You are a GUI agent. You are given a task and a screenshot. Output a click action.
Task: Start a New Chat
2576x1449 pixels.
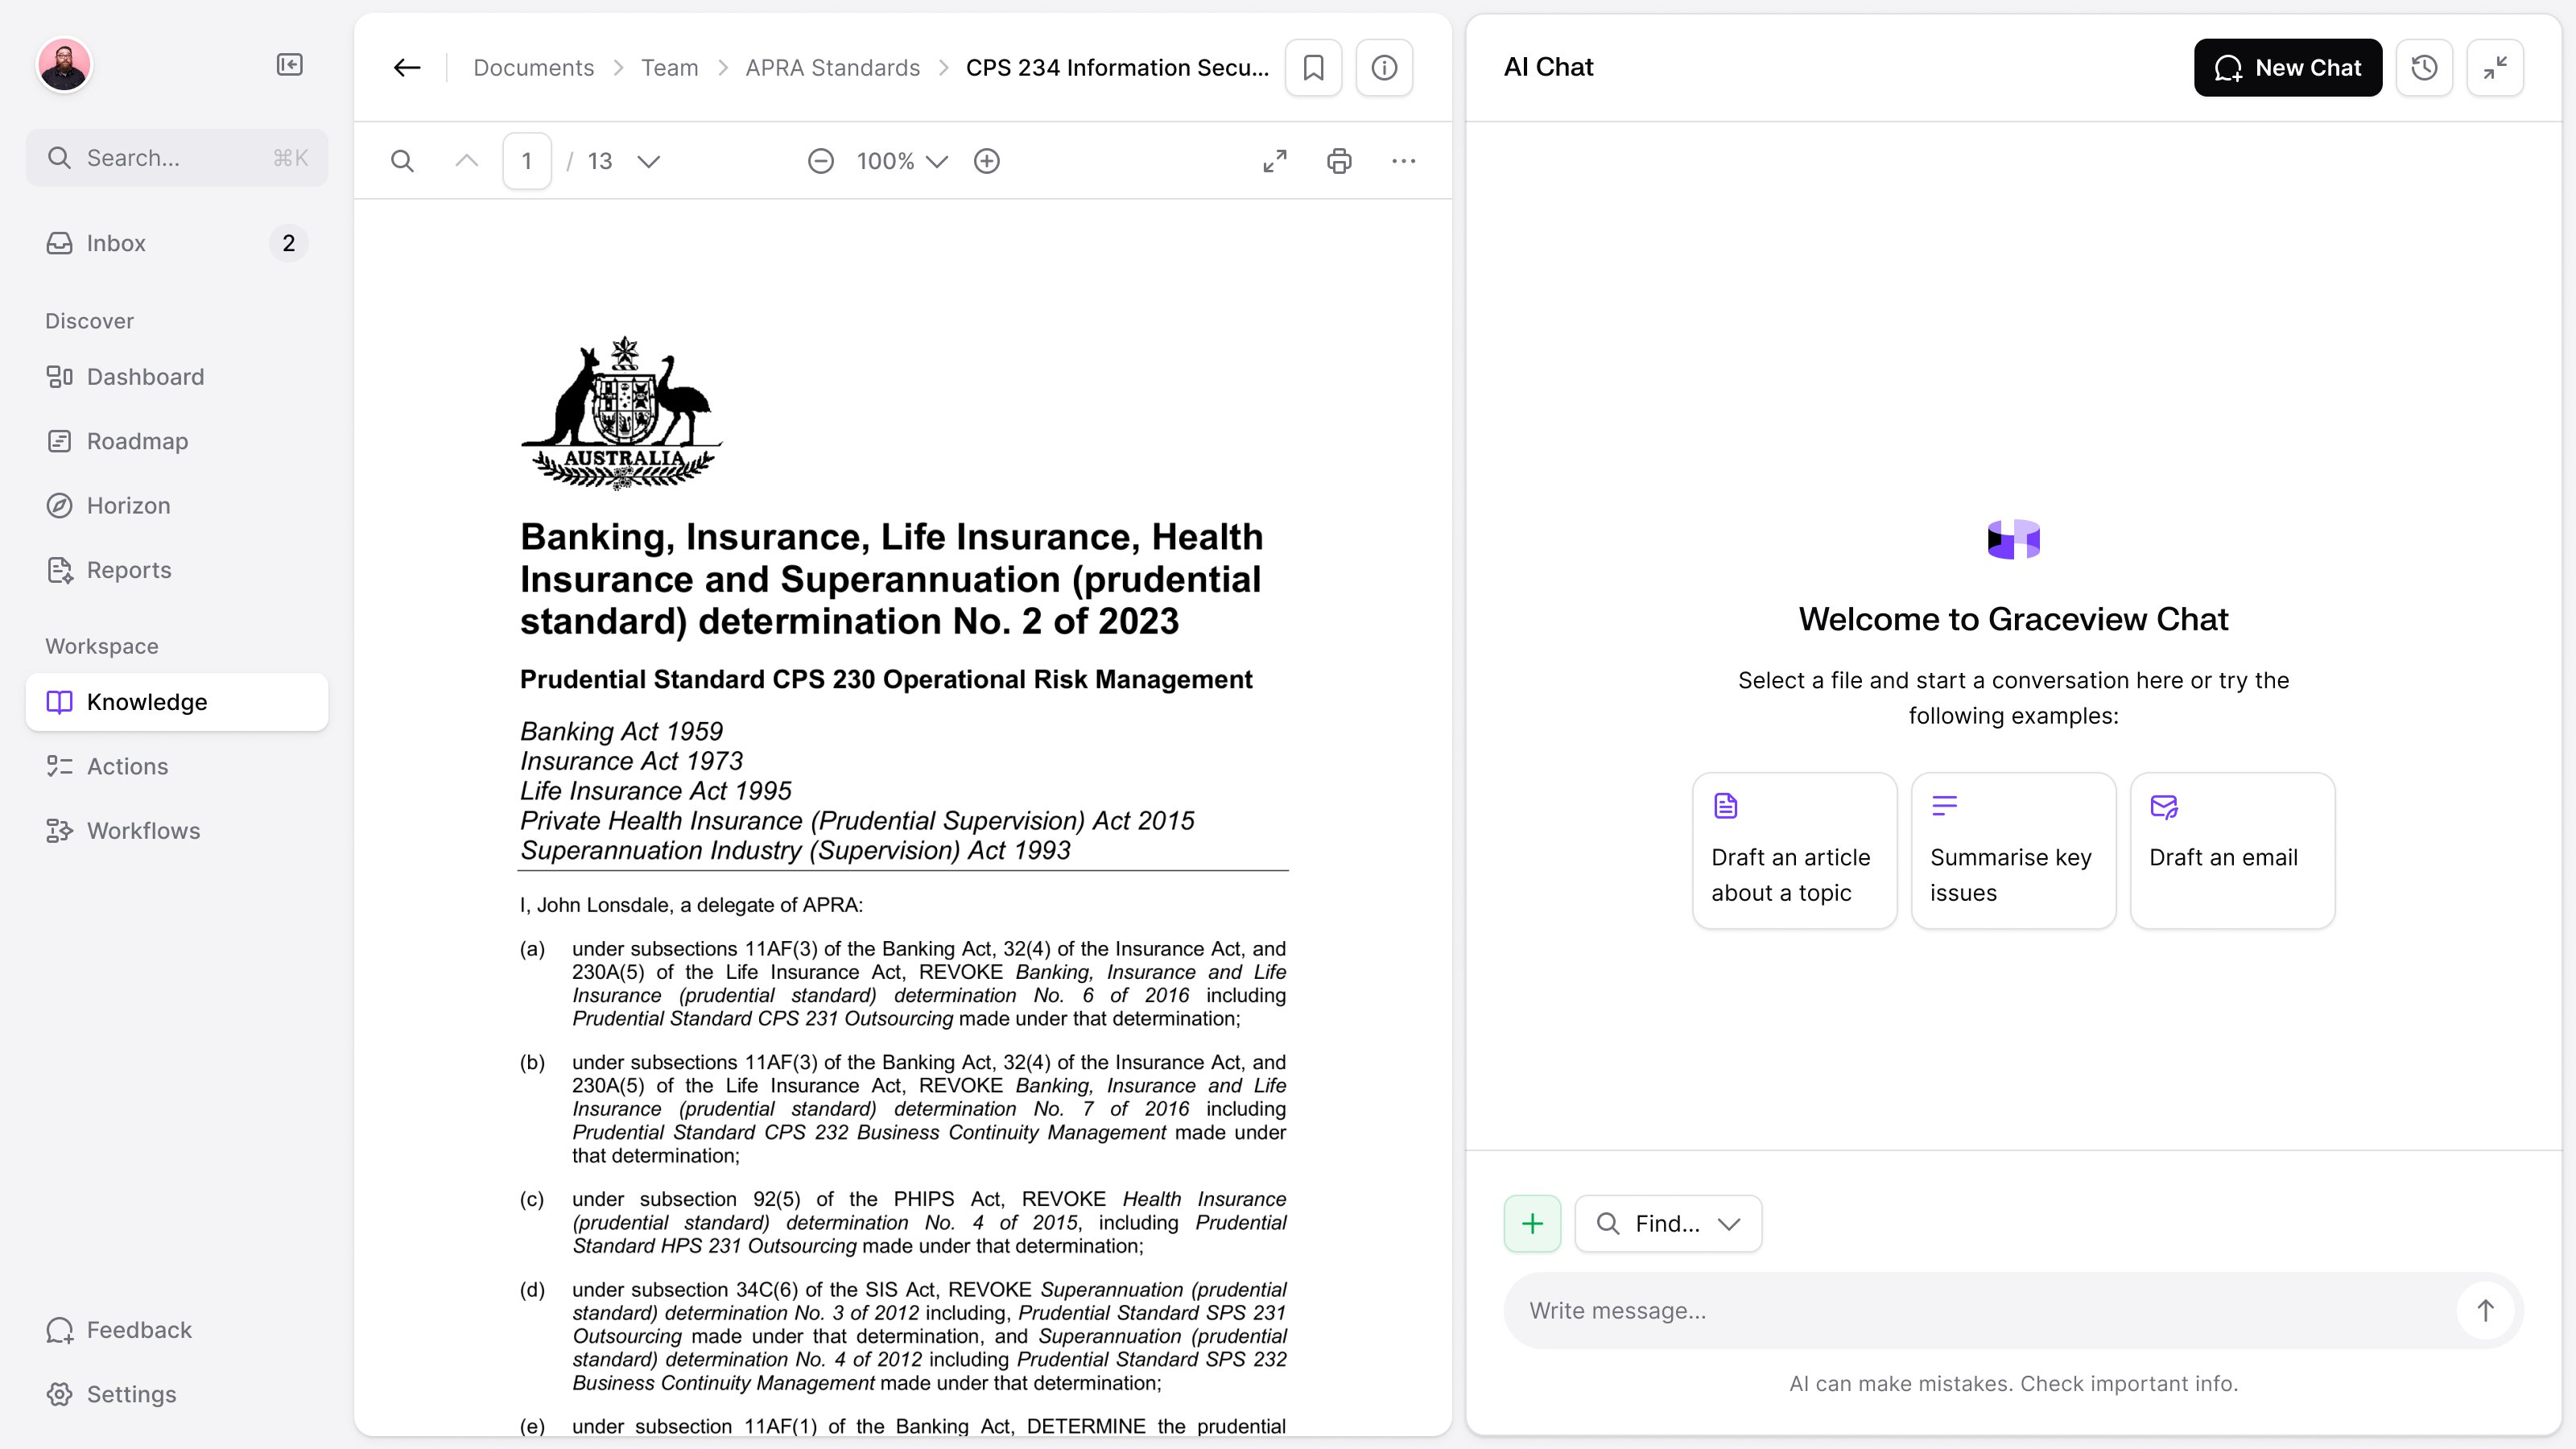(x=2287, y=68)
